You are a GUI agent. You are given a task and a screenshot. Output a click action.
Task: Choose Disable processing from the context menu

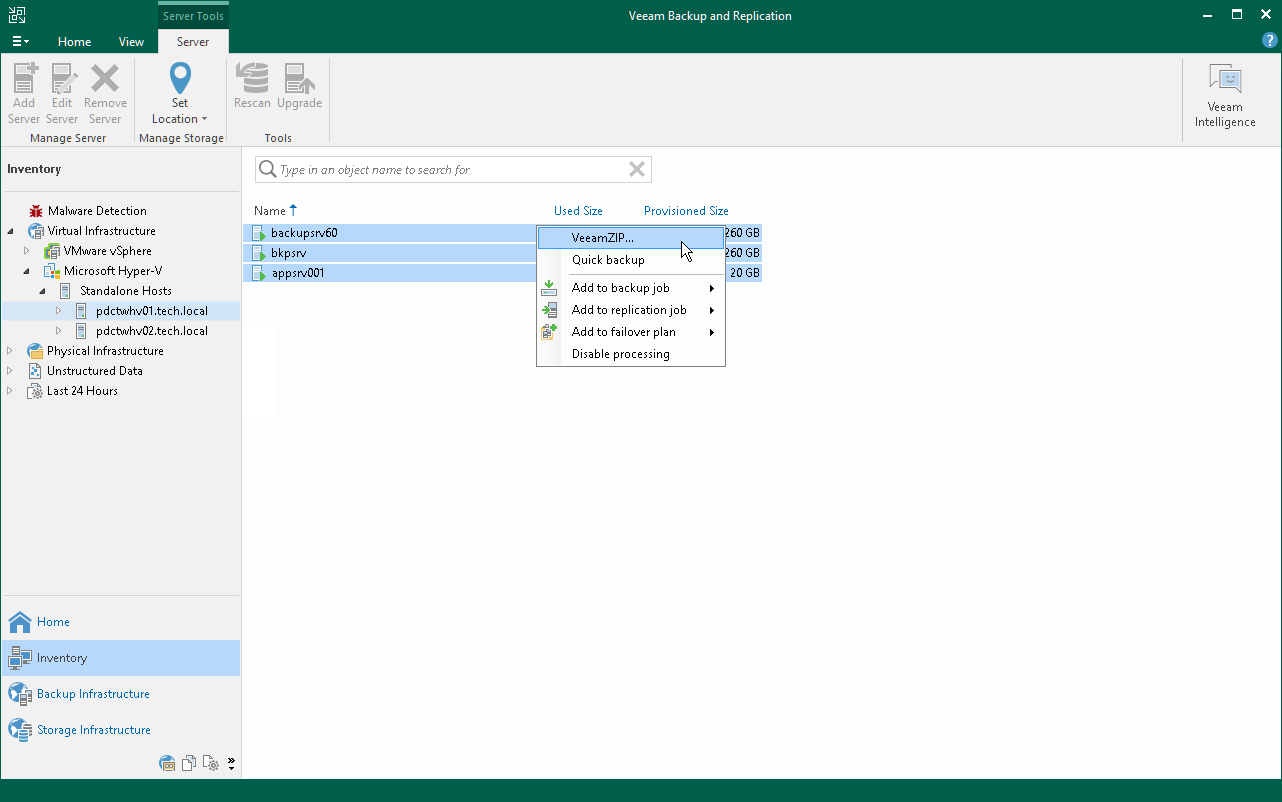pyautogui.click(x=631, y=354)
